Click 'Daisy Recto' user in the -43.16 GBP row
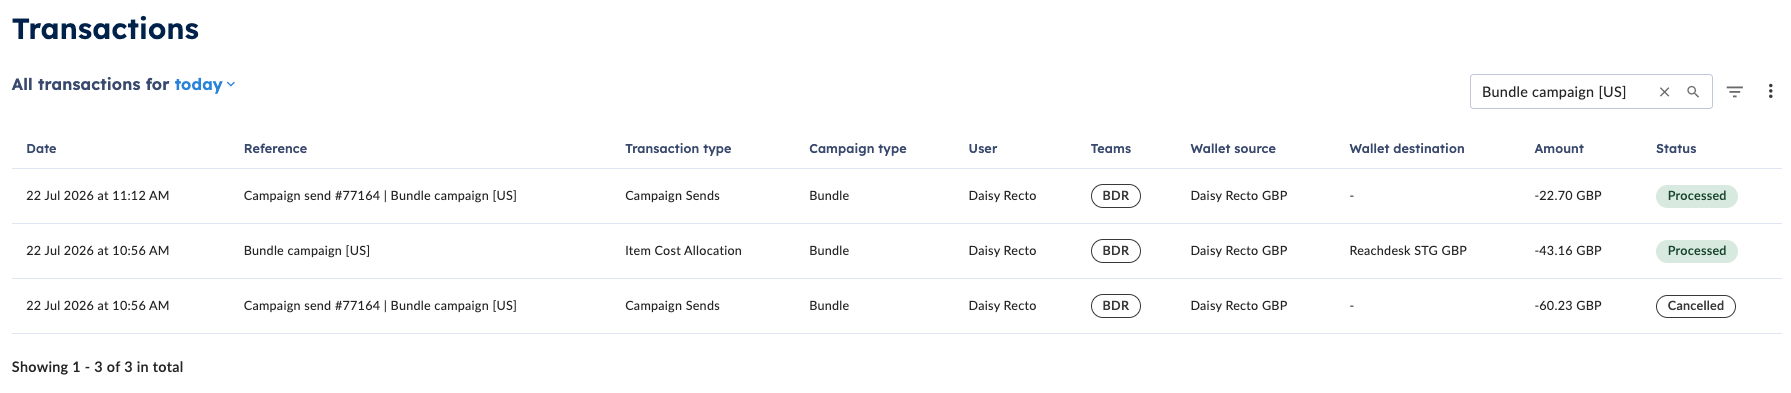 coord(1002,251)
